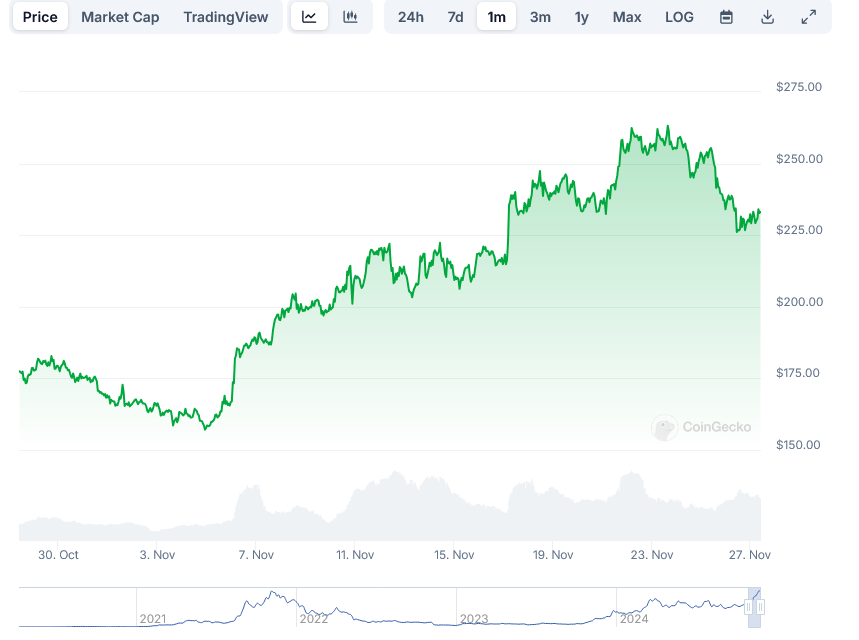The width and height of the screenshot is (859, 640).
Task: Set chart range to 1y
Action: pyautogui.click(x=581, y=17)
